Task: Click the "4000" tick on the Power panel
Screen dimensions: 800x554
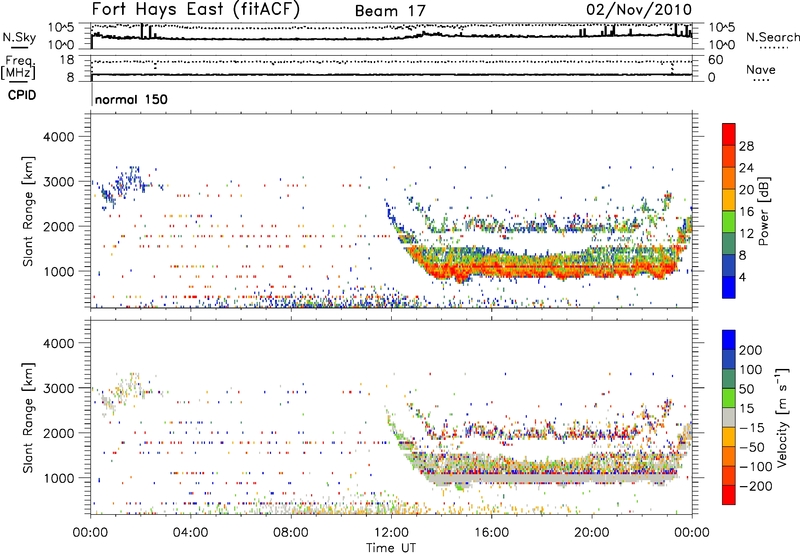Action: click(58, 137)
